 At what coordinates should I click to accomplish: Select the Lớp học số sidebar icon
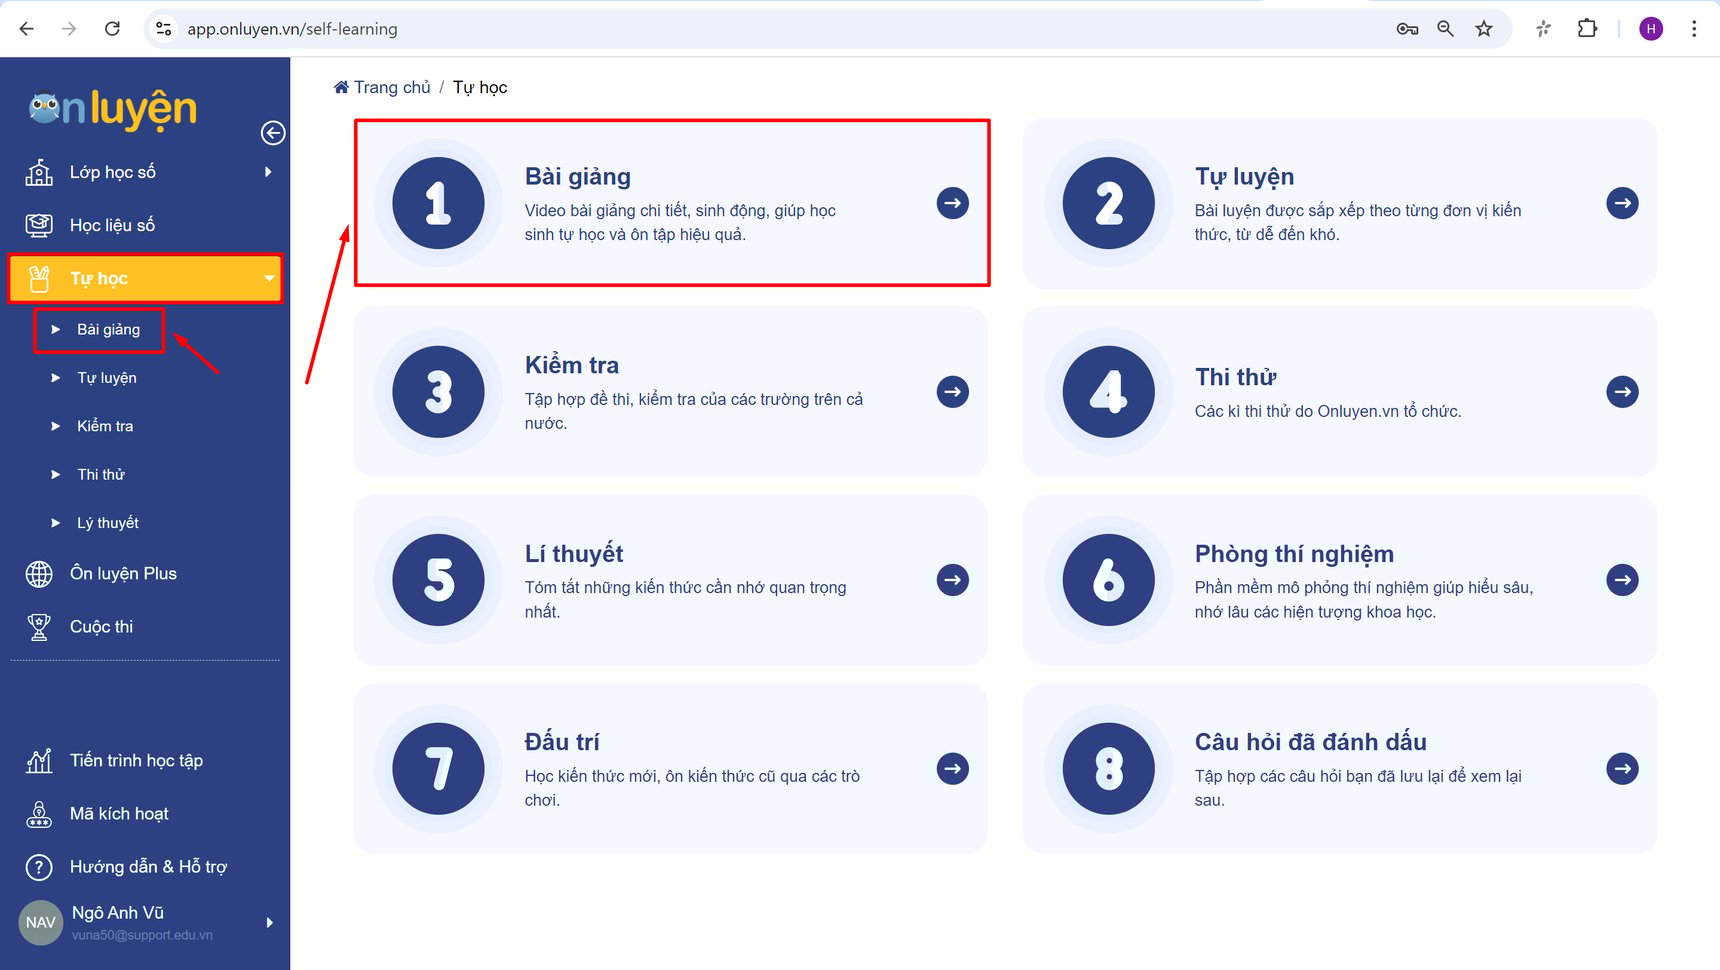(x=38, y=171)
